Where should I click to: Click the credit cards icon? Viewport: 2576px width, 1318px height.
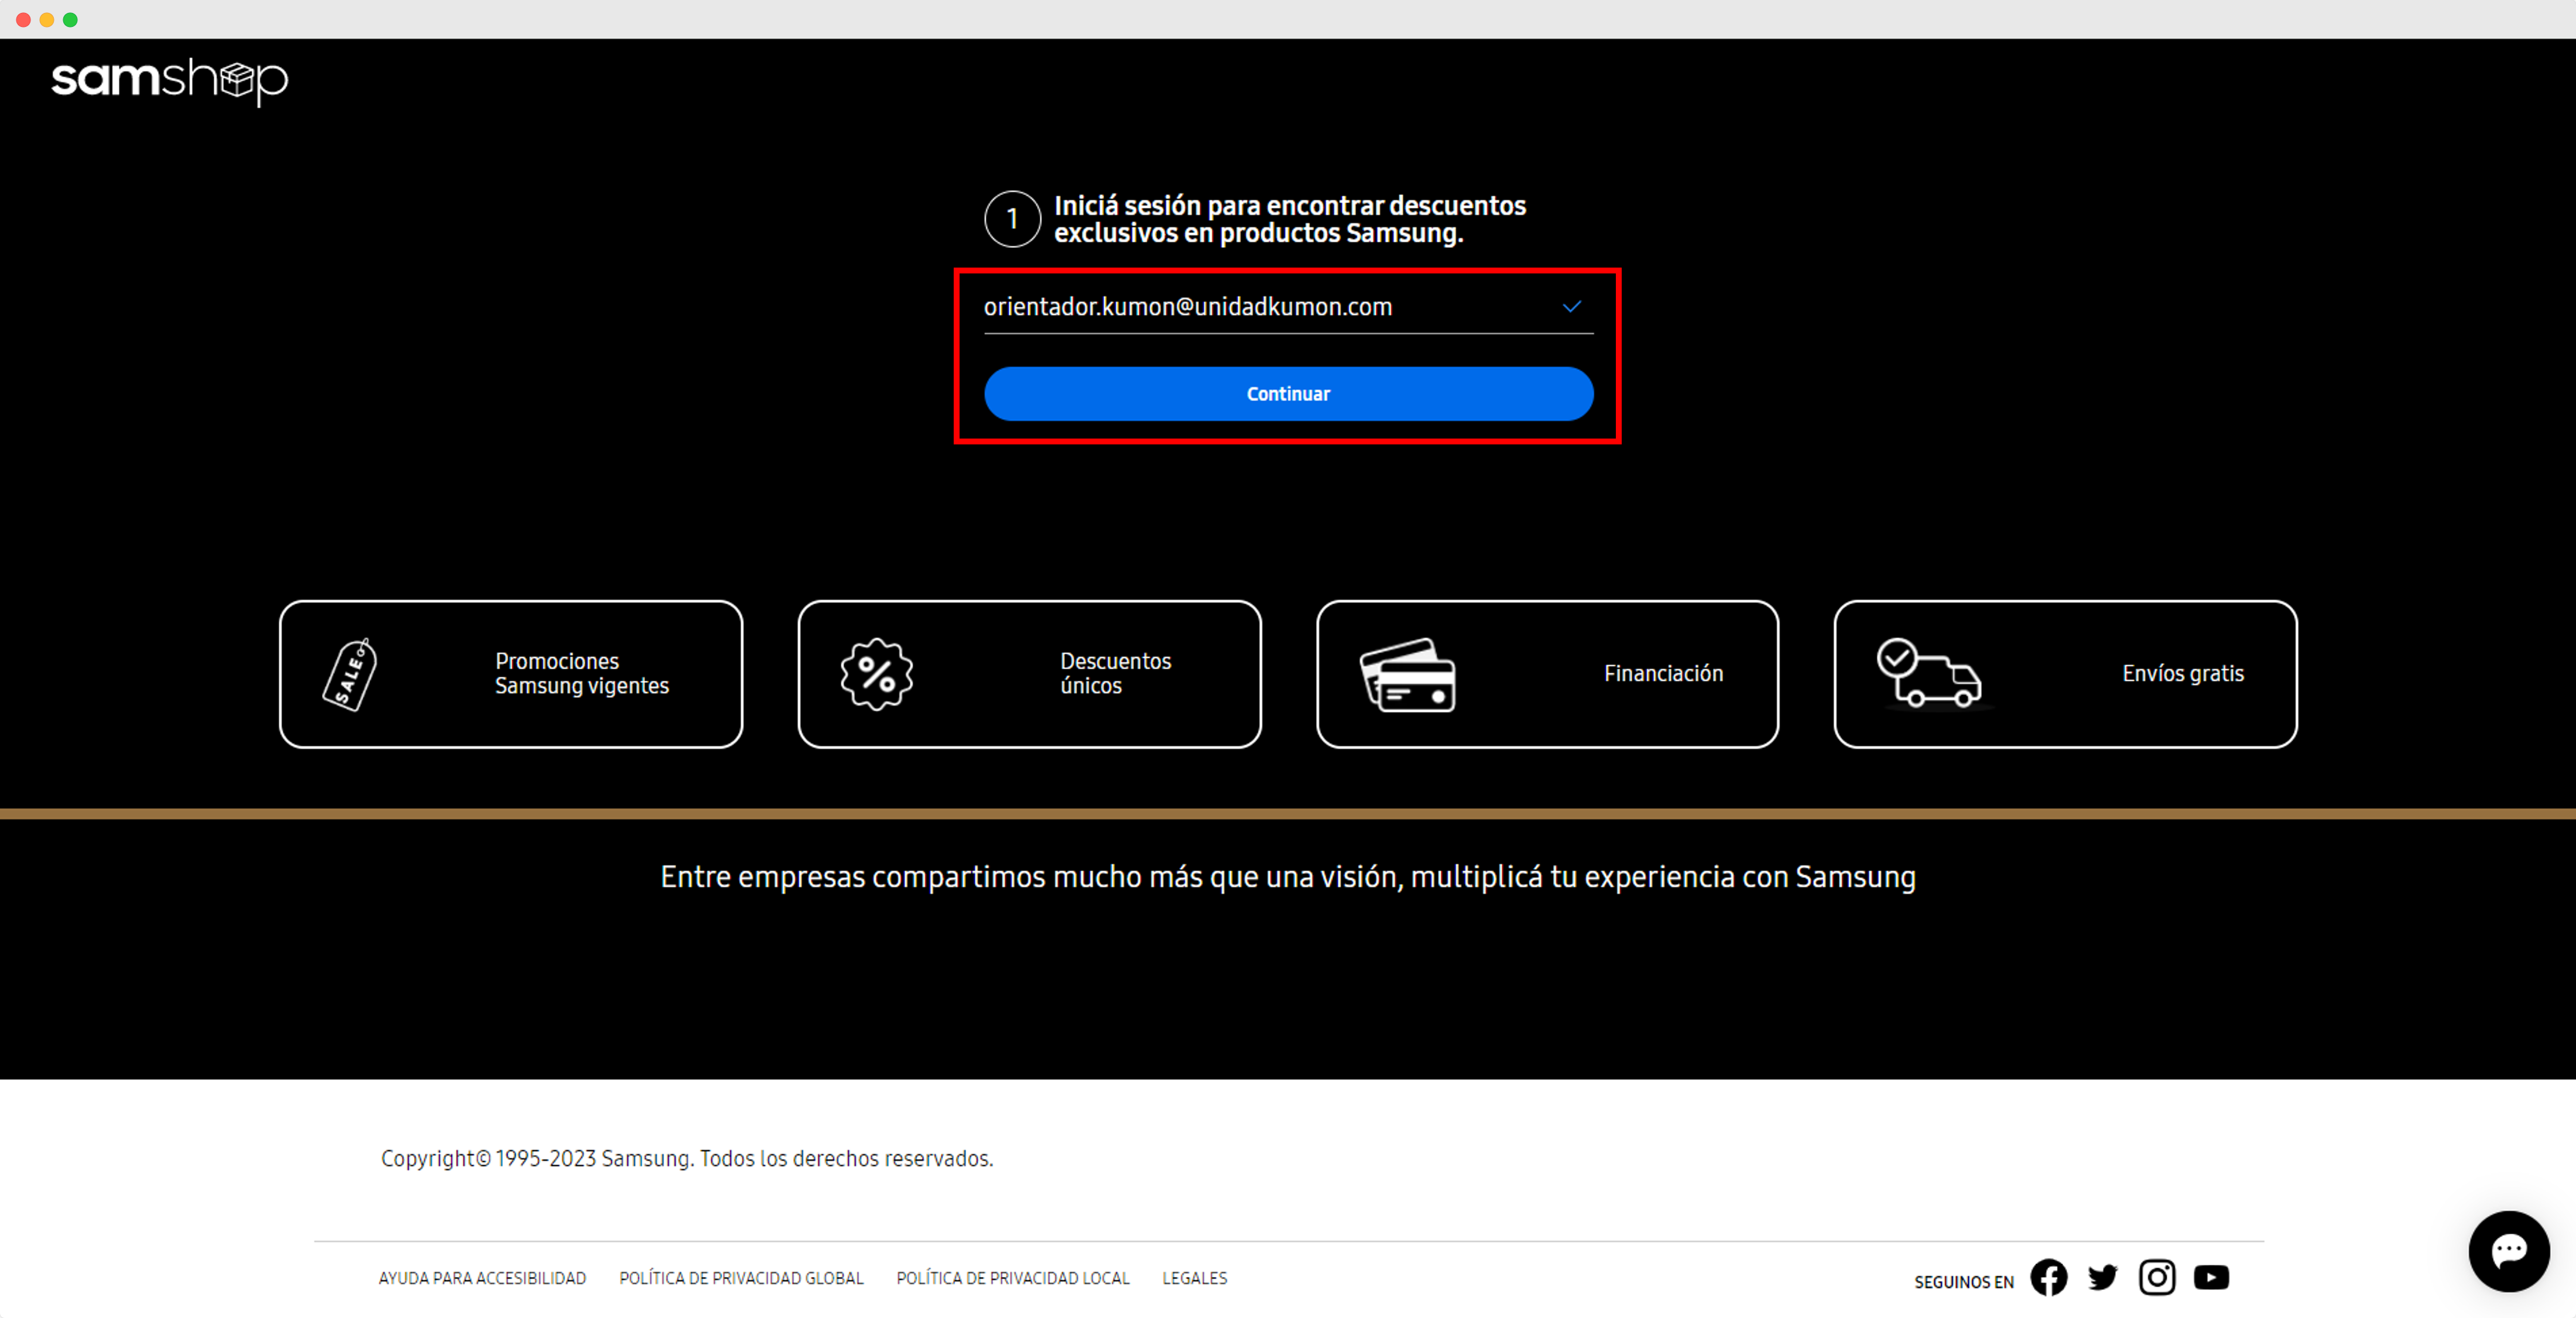(x=1408, y=676)
